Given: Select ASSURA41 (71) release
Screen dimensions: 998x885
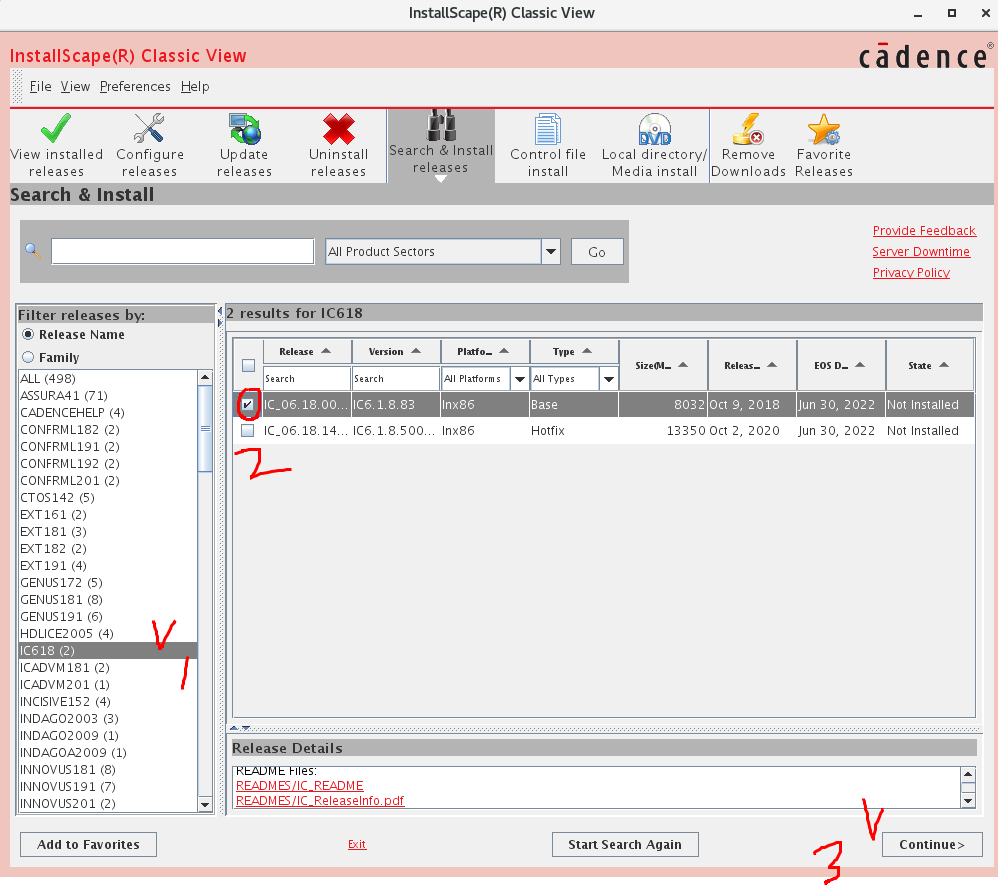Looking at the screenshot, I should [108, 395].
